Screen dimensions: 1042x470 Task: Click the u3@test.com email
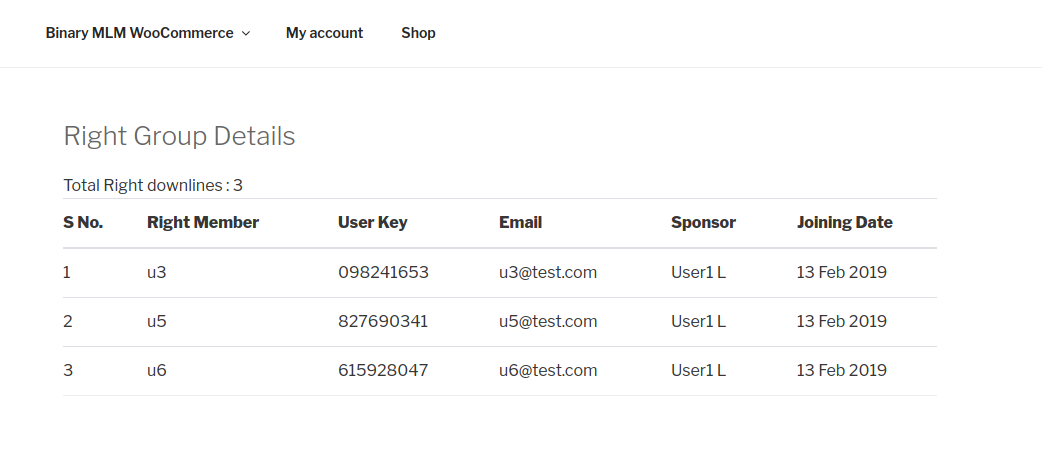pyautogui.click(x=548, y=273)
